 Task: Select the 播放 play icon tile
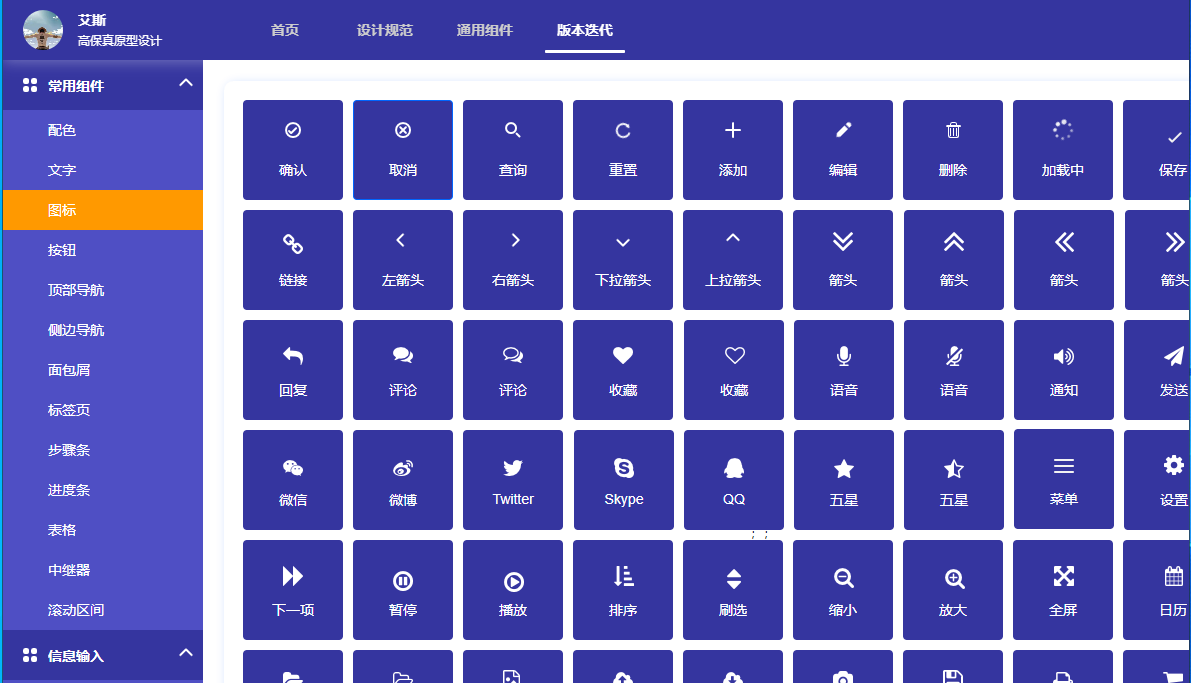[x=513, y=590]
